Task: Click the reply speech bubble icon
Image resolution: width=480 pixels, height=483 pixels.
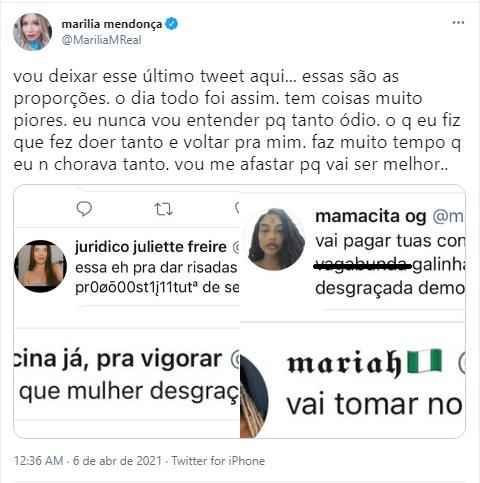Action: (84, 209)
